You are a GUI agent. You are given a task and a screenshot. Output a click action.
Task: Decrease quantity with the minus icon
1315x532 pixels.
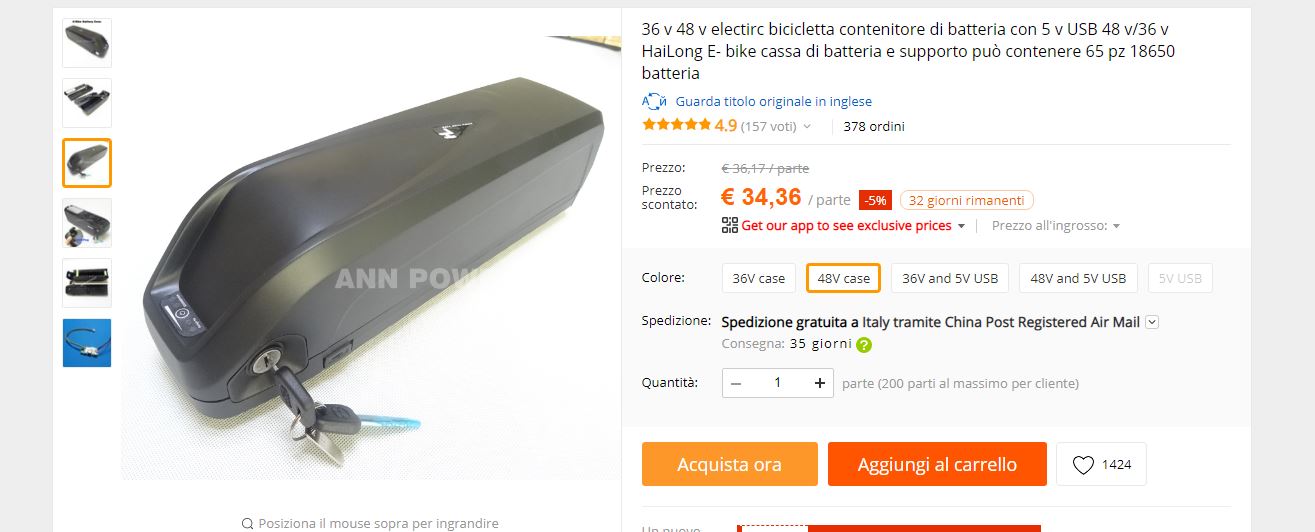737,382
